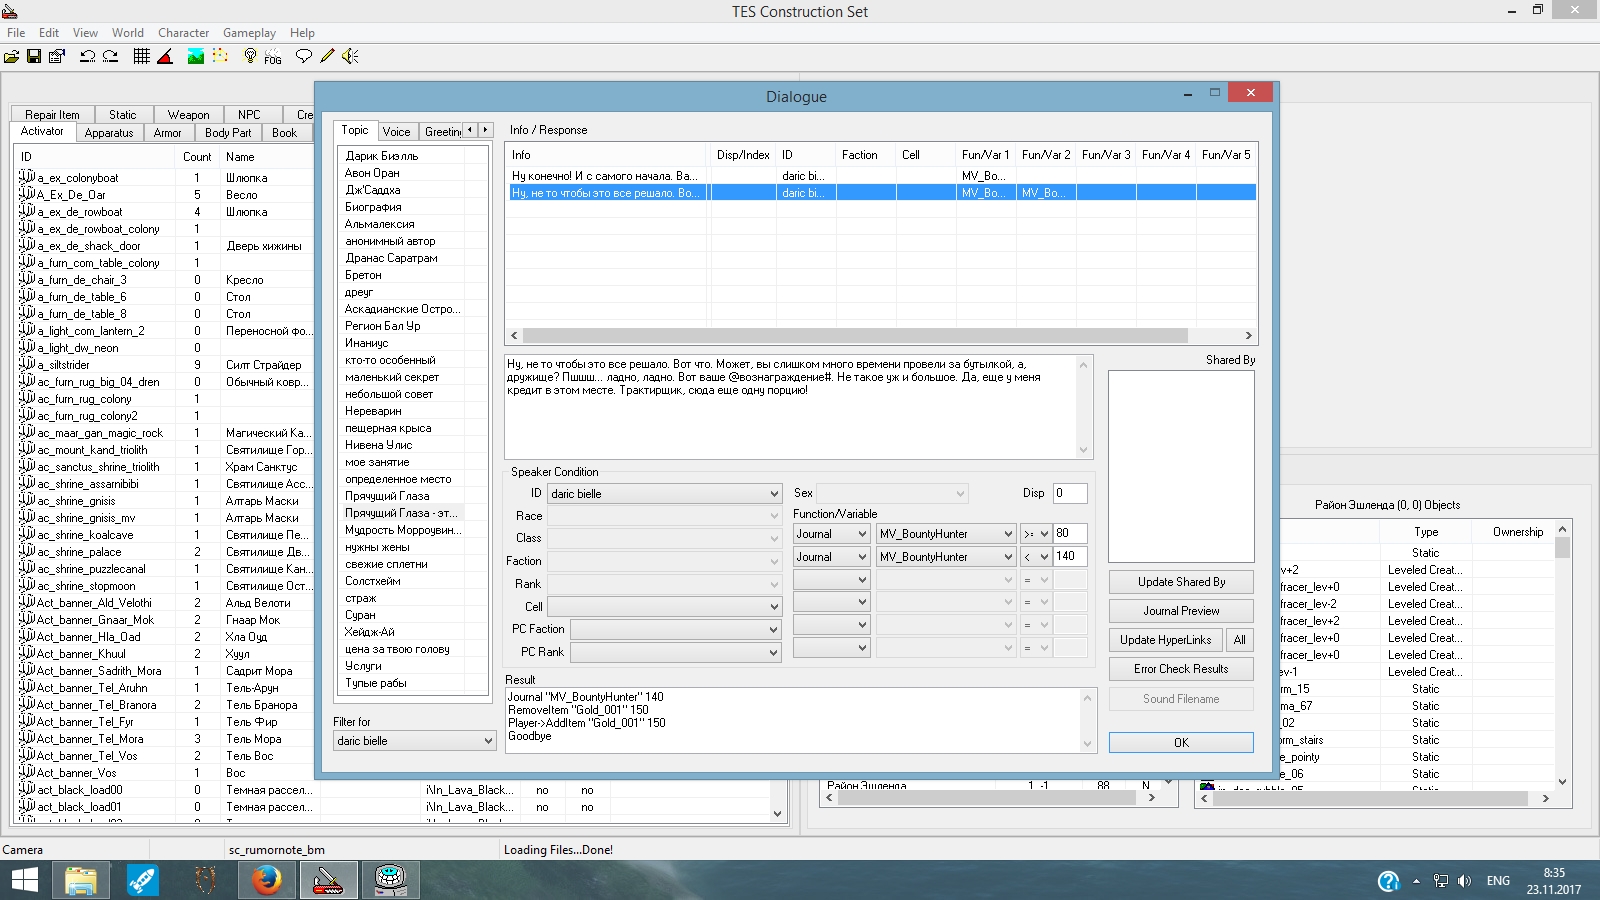This screenshot has height=900, width=1600.
Task: Select the Body Part tab in Object window
Action: [x=228, y=133]
